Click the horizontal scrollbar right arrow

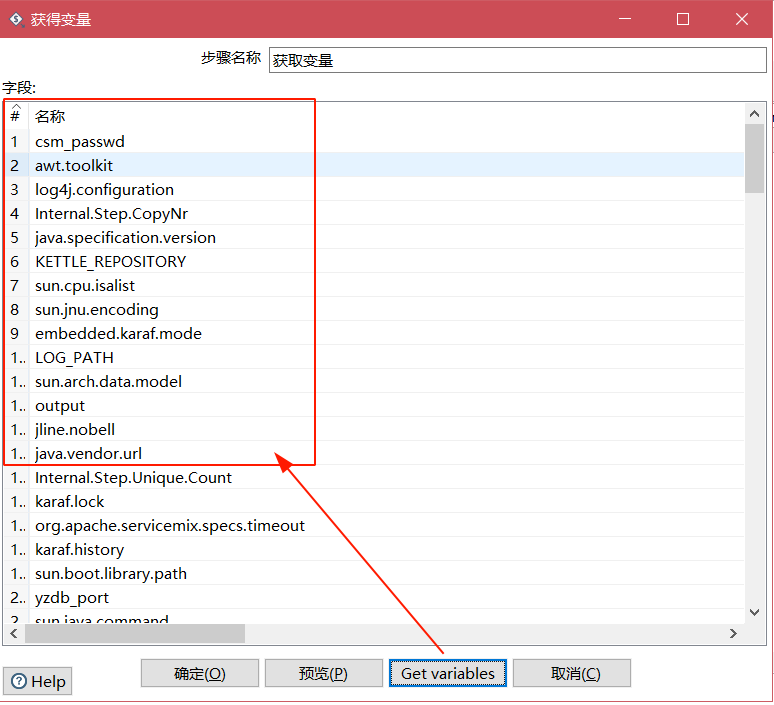[734, 634]
